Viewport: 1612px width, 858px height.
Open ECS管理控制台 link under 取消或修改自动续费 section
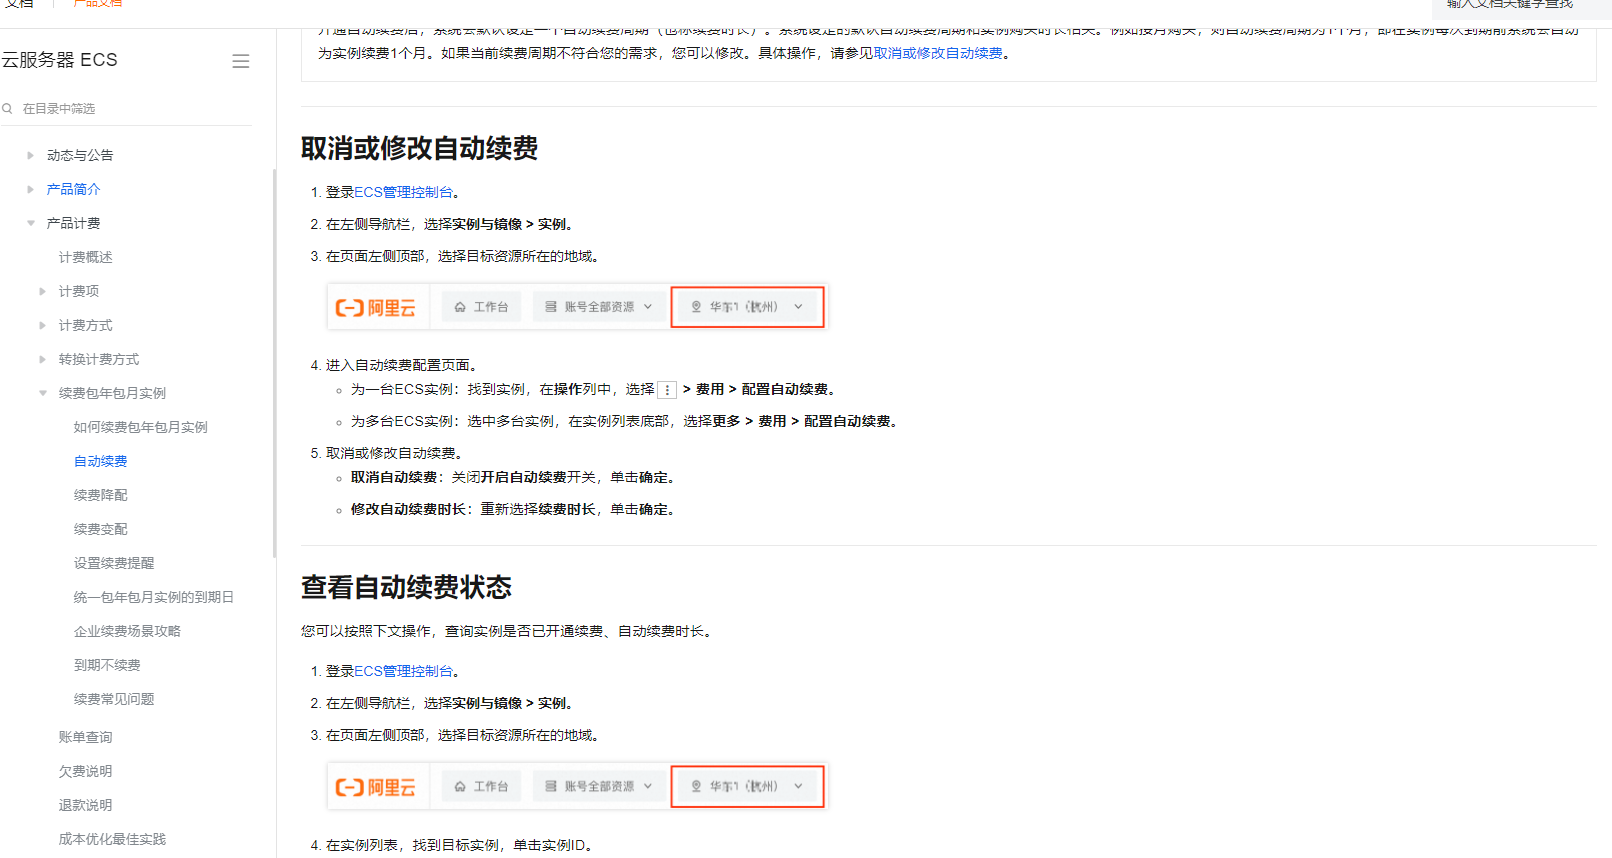click(403, 192)
